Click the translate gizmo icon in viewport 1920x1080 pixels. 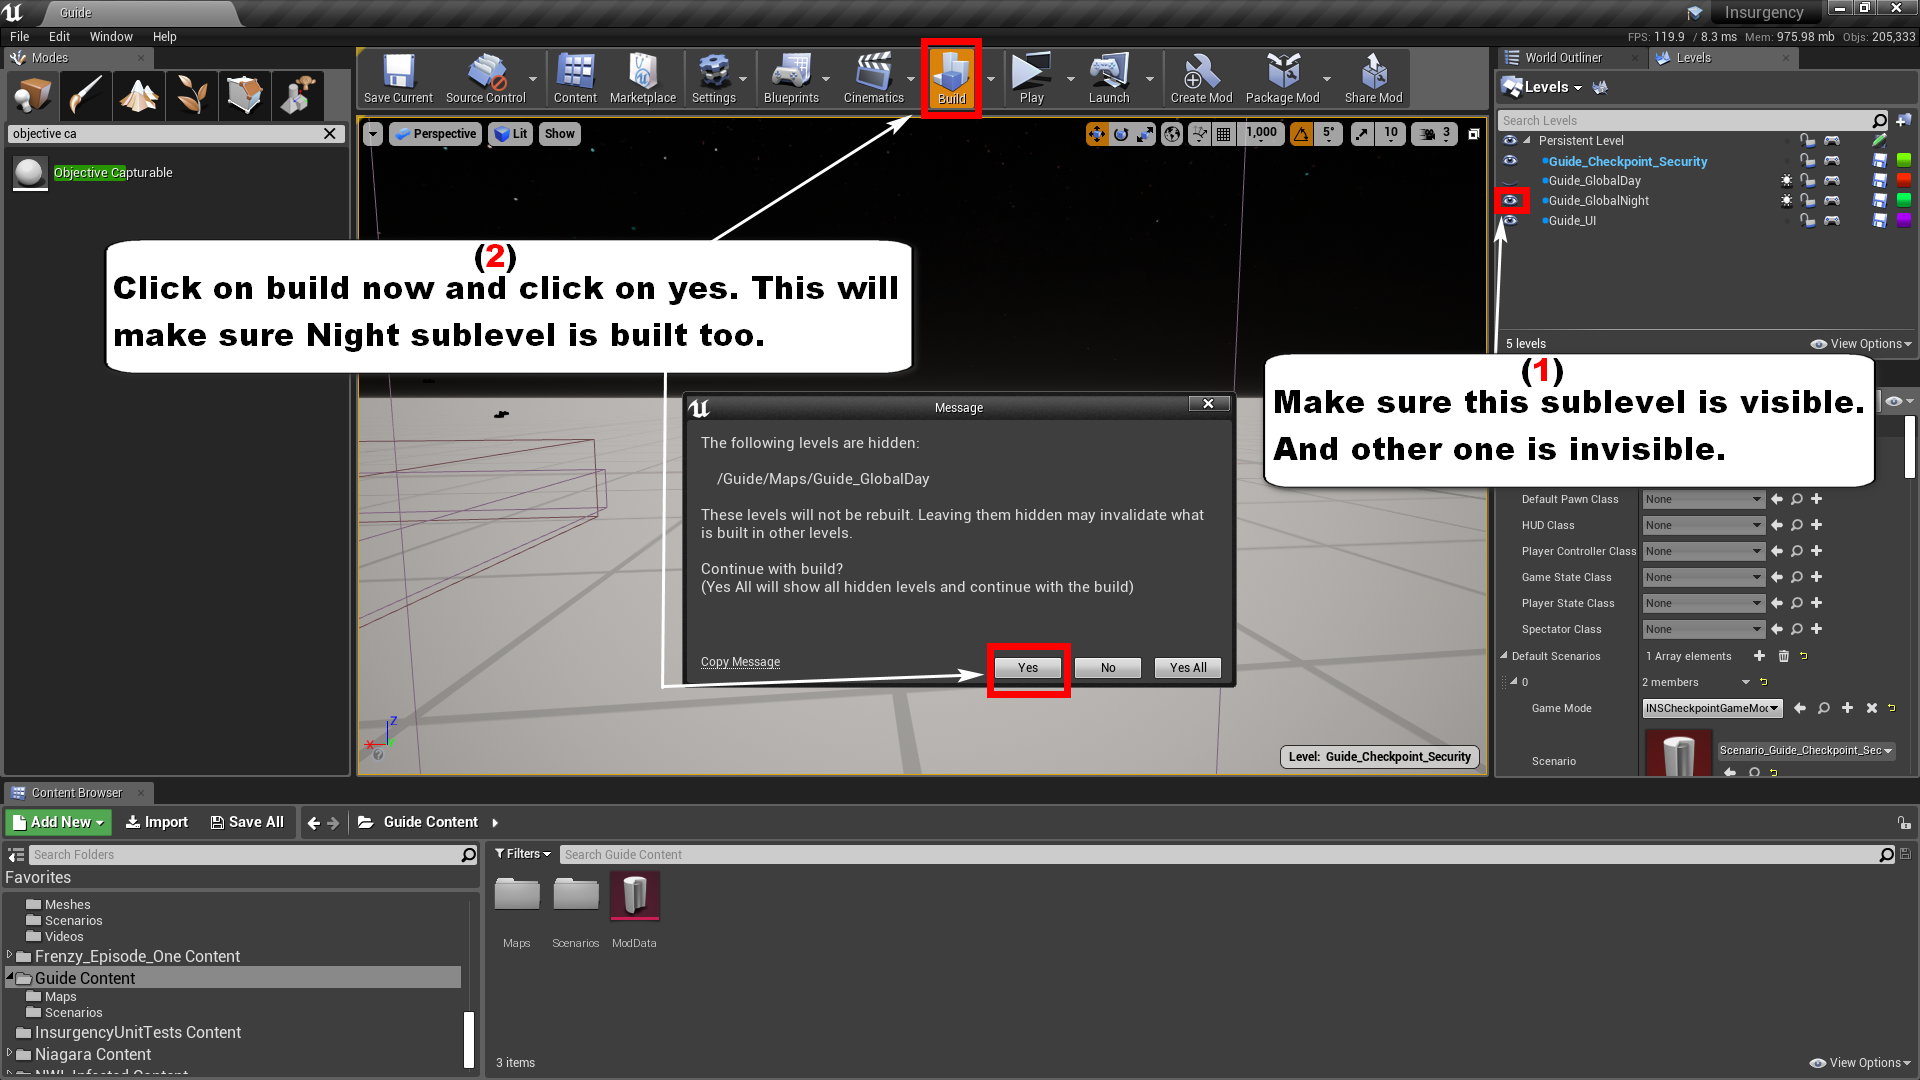[1097, 134]
